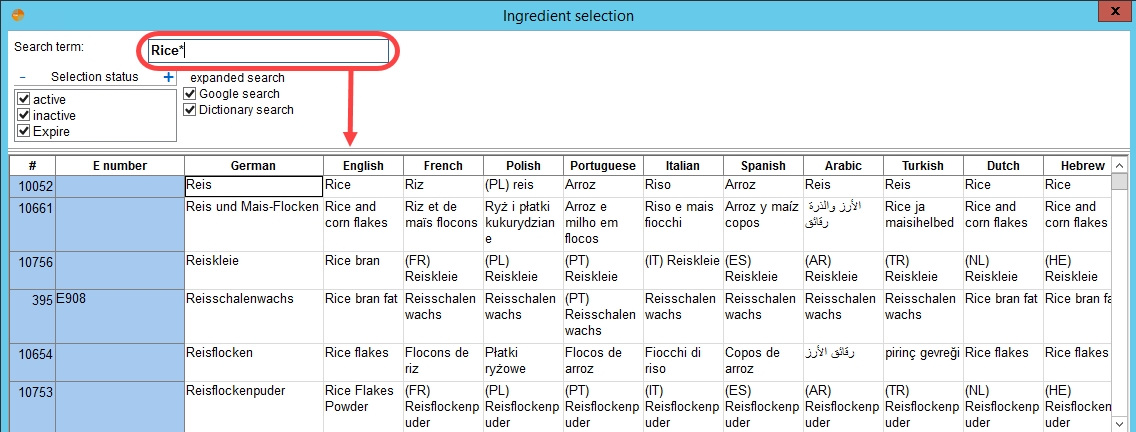Click the Arabic column header
Image resolution: width=1136 pixels, height=432 pixels.
(x=843, y=165)
